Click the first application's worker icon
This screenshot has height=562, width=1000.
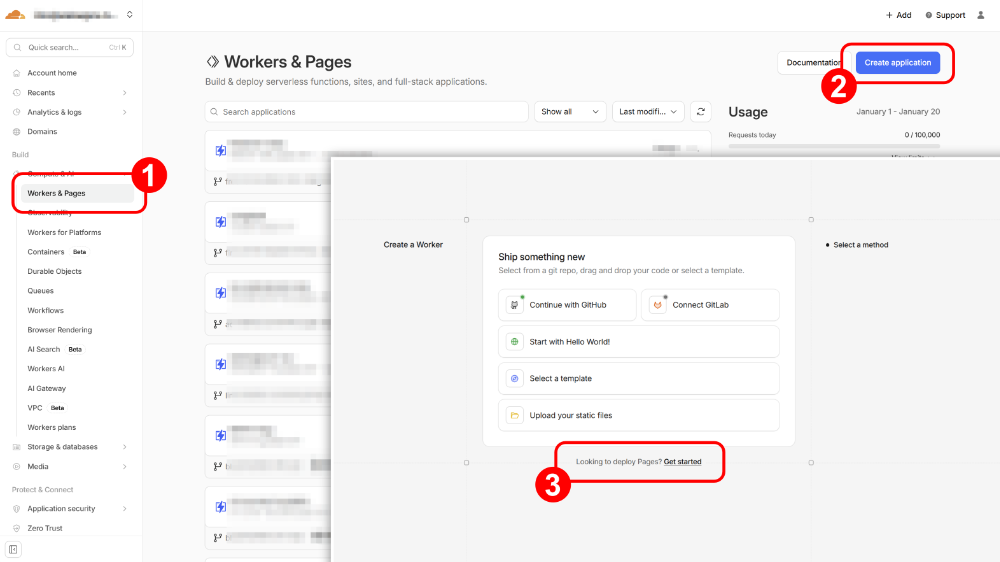[x=221, y=151]
